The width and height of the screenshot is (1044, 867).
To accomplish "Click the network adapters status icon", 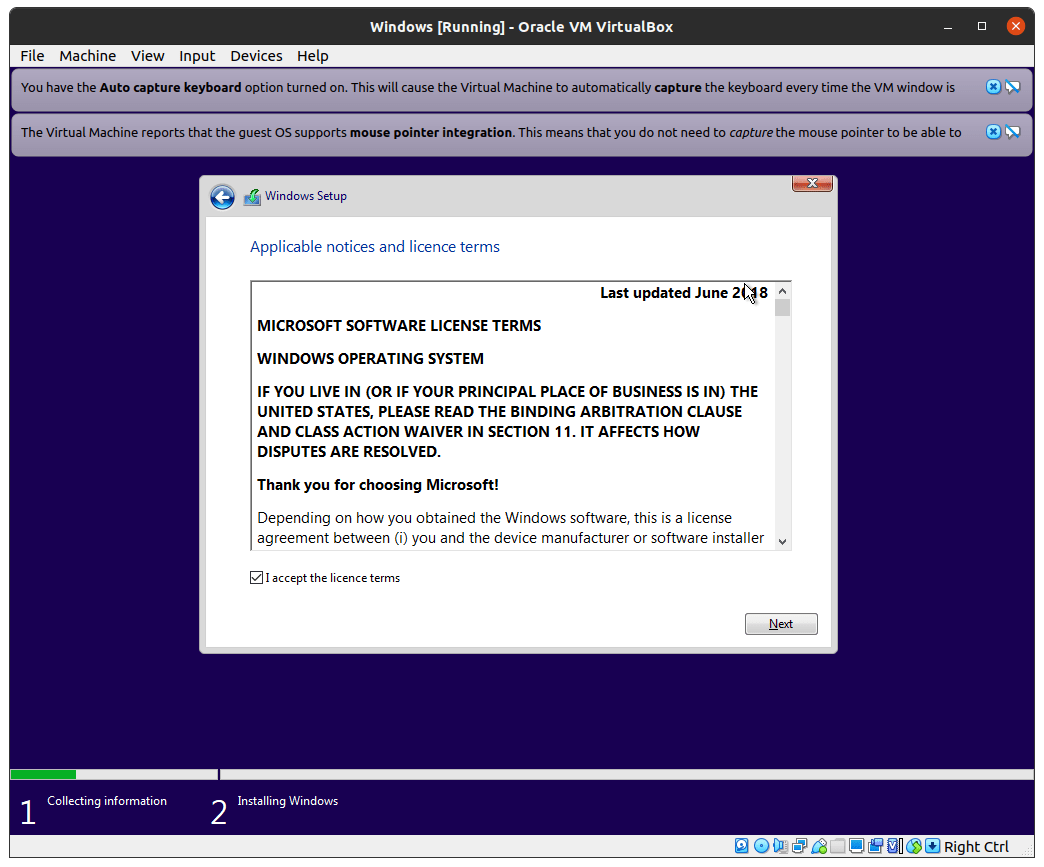I will coord(800,846).
